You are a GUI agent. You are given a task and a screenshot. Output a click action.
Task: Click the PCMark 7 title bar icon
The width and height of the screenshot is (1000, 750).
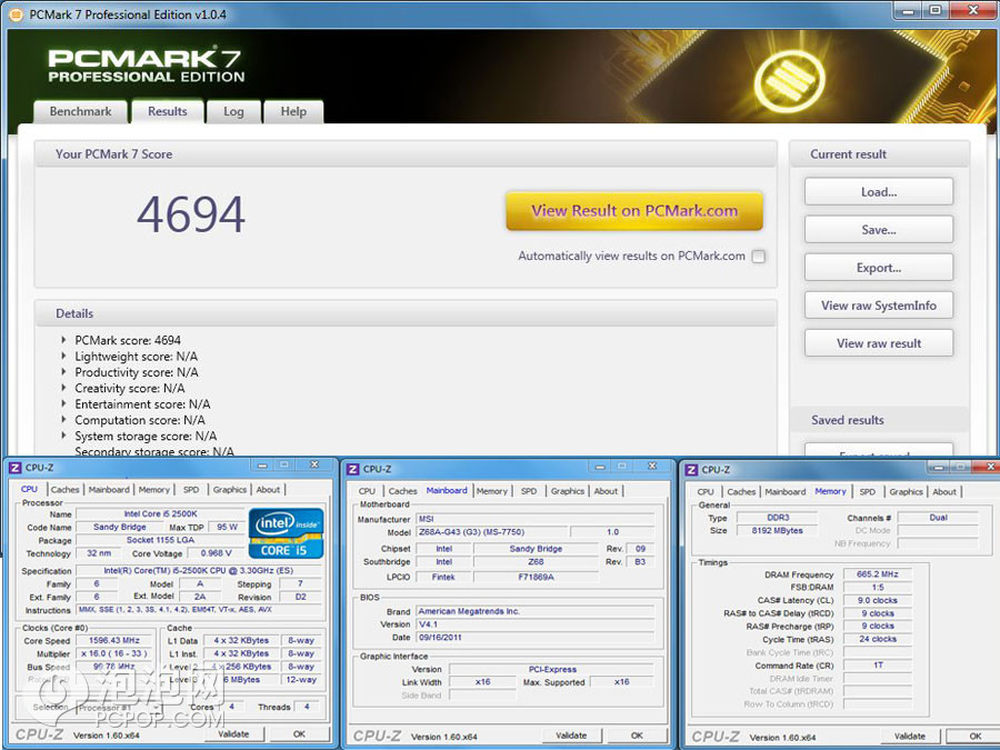point(15,14)
